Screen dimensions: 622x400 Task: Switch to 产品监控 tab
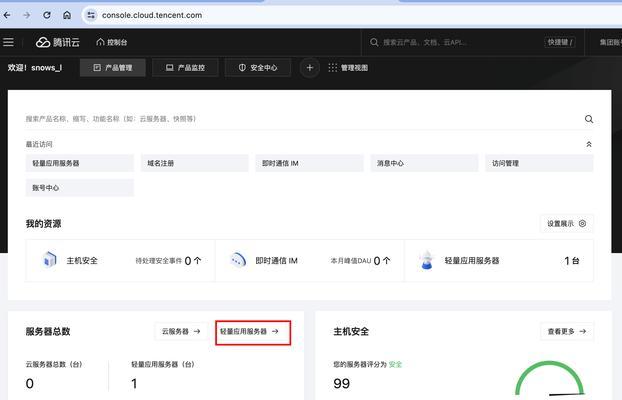tap(185, 68)
